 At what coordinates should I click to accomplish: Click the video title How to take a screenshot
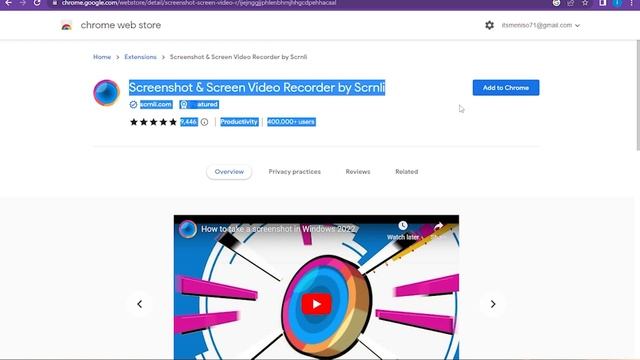coord(278,229)
